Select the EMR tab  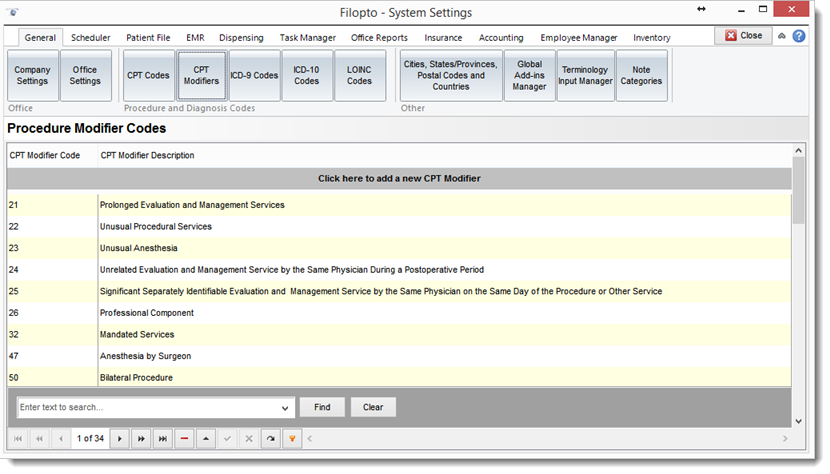pyautogui.click(x=195, y=38)
